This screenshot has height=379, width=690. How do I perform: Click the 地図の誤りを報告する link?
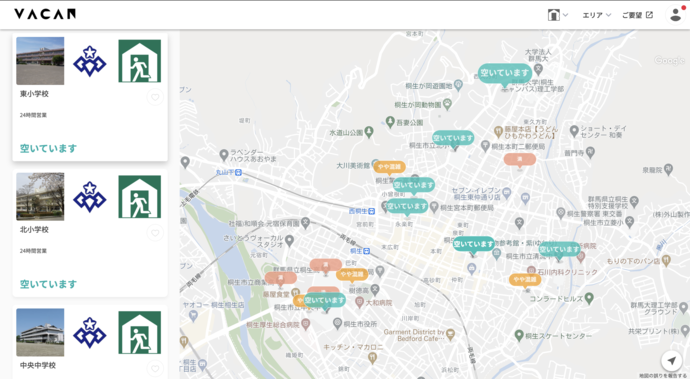[663, 375]
